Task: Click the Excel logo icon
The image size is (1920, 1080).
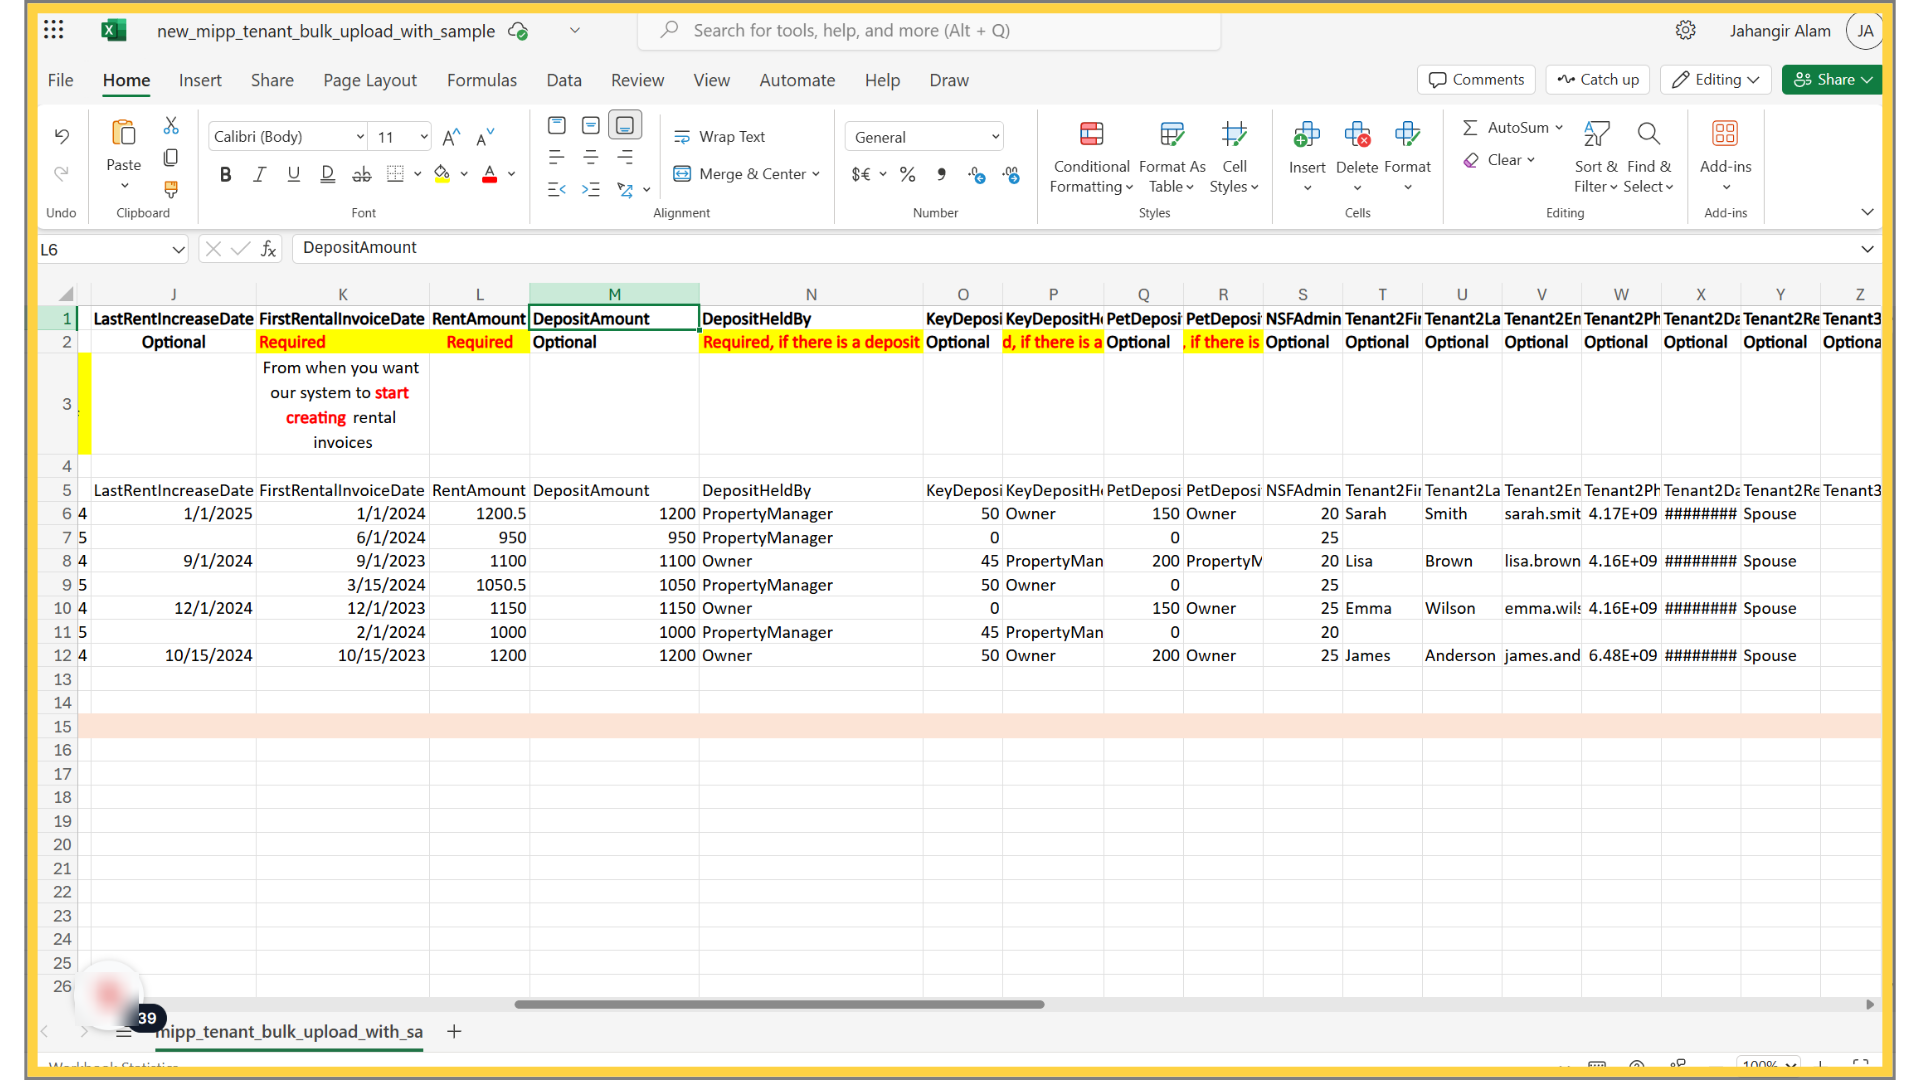Action: (x=114, y=30)
